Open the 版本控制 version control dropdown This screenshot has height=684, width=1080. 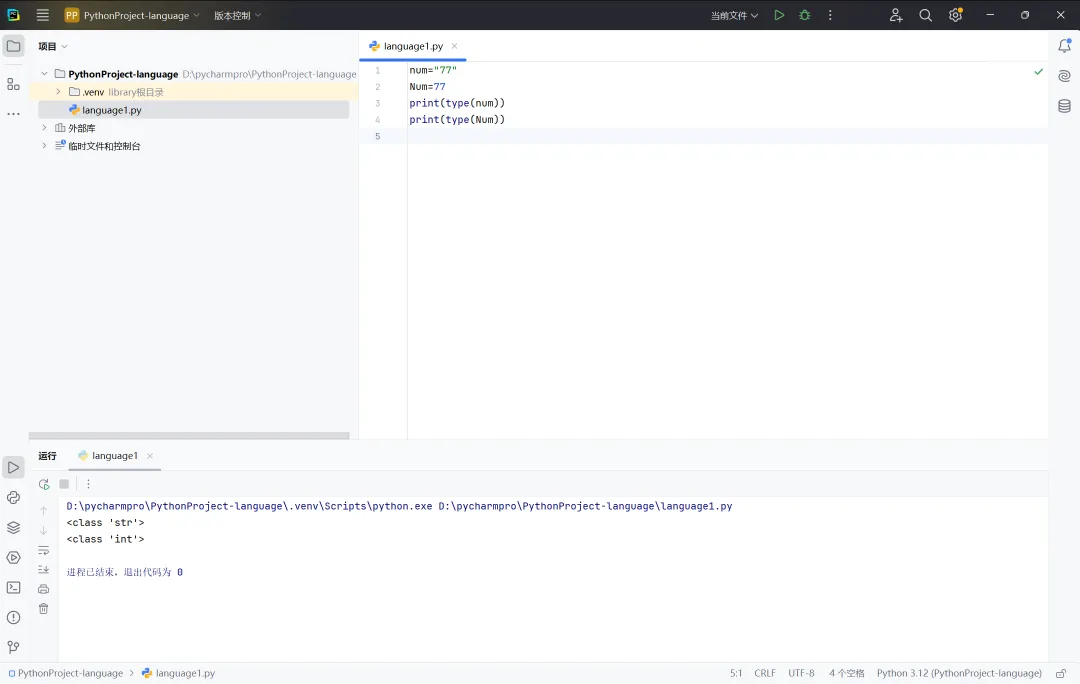pyautogui.click(x=237, y=15)
